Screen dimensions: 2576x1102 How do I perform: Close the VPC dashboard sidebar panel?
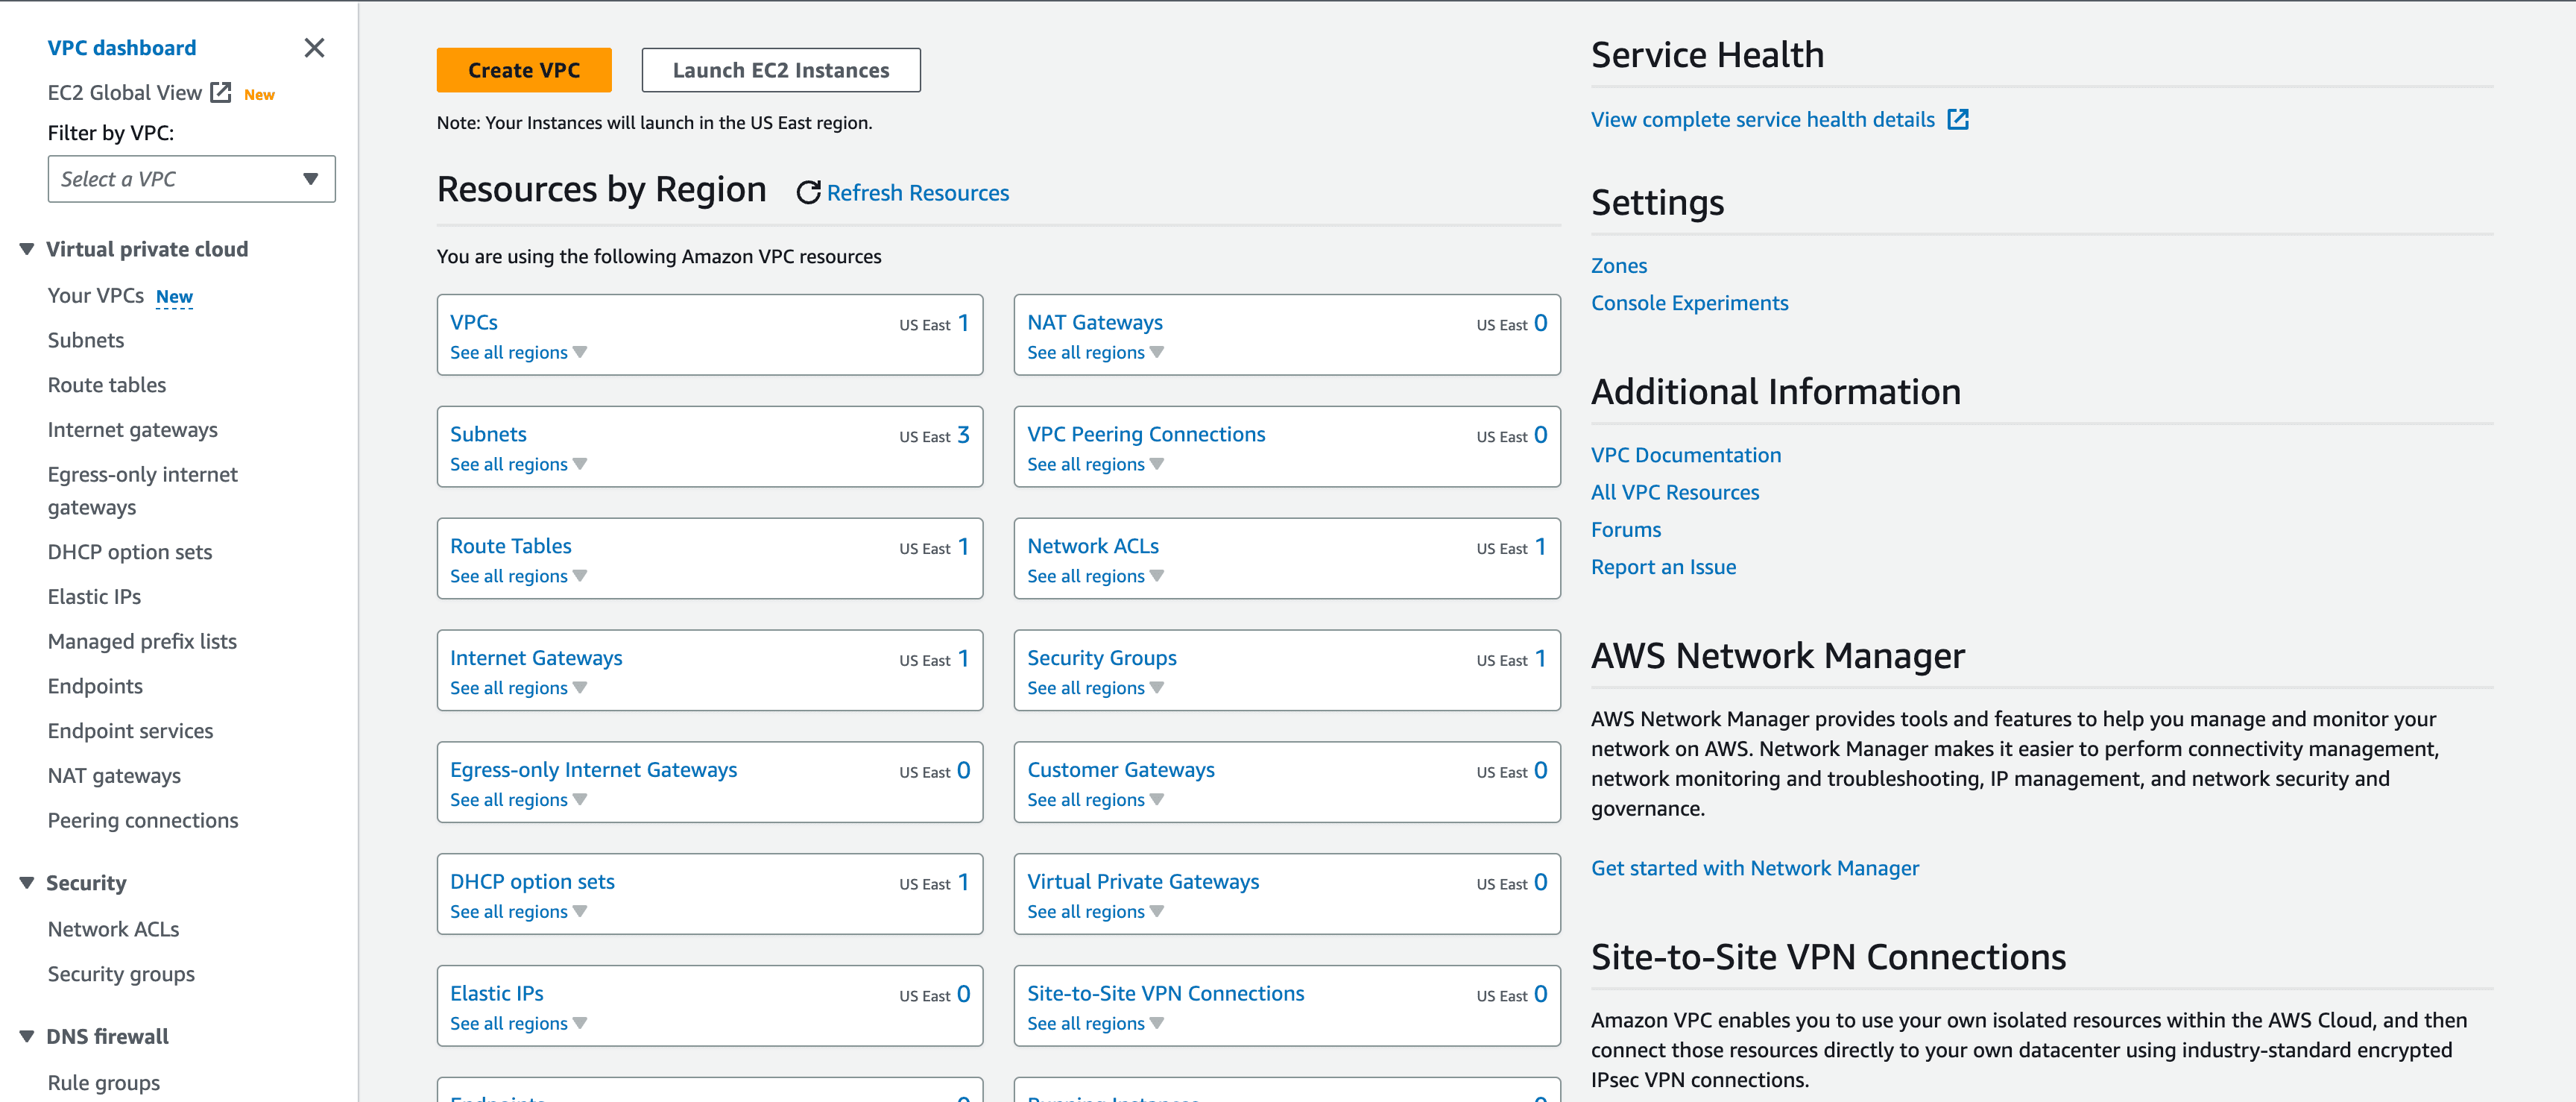pos(314,48)
